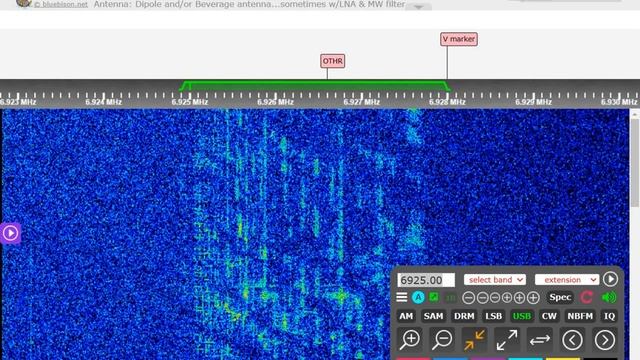Image resolution: width=640 pixels, height=360 pixels.
Task: Select AM demodulation mode
Action: (x=406, y=316)
